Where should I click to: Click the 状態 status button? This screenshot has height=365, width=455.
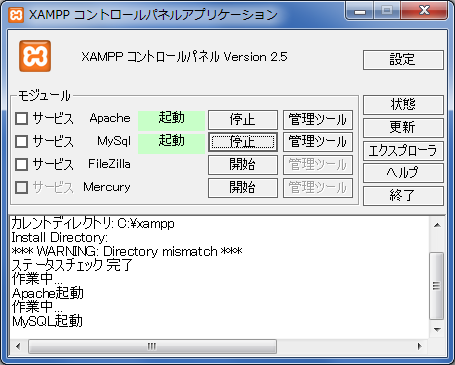click(x=403, y=105)
